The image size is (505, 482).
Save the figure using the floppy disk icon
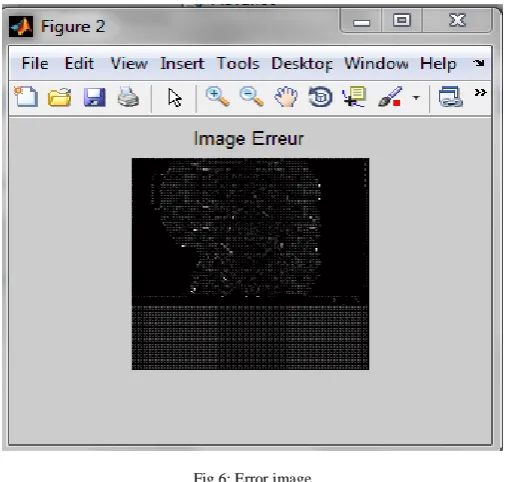pyautogui.click(x=95, y=98)
